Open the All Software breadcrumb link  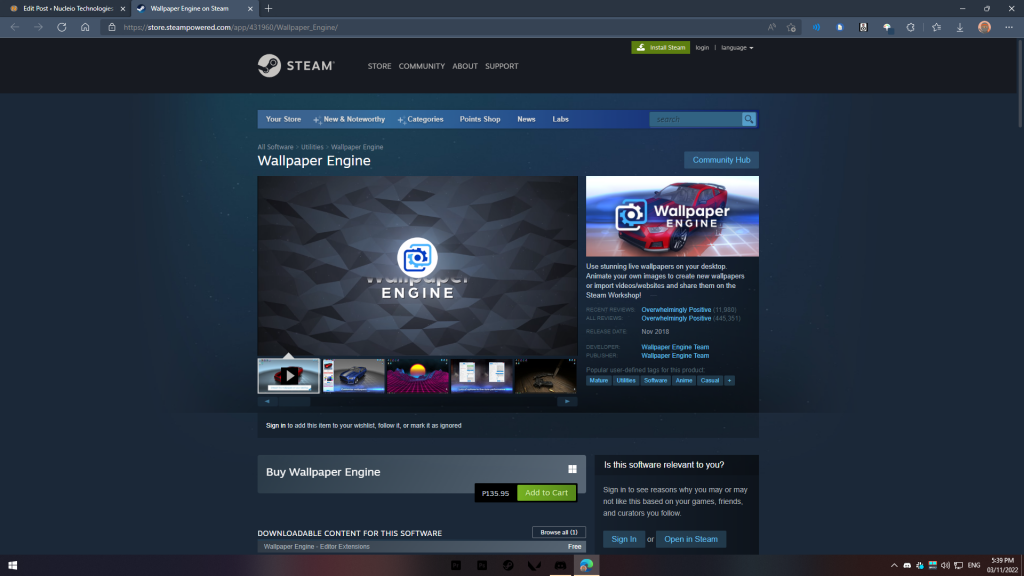(x=275, y=147)
